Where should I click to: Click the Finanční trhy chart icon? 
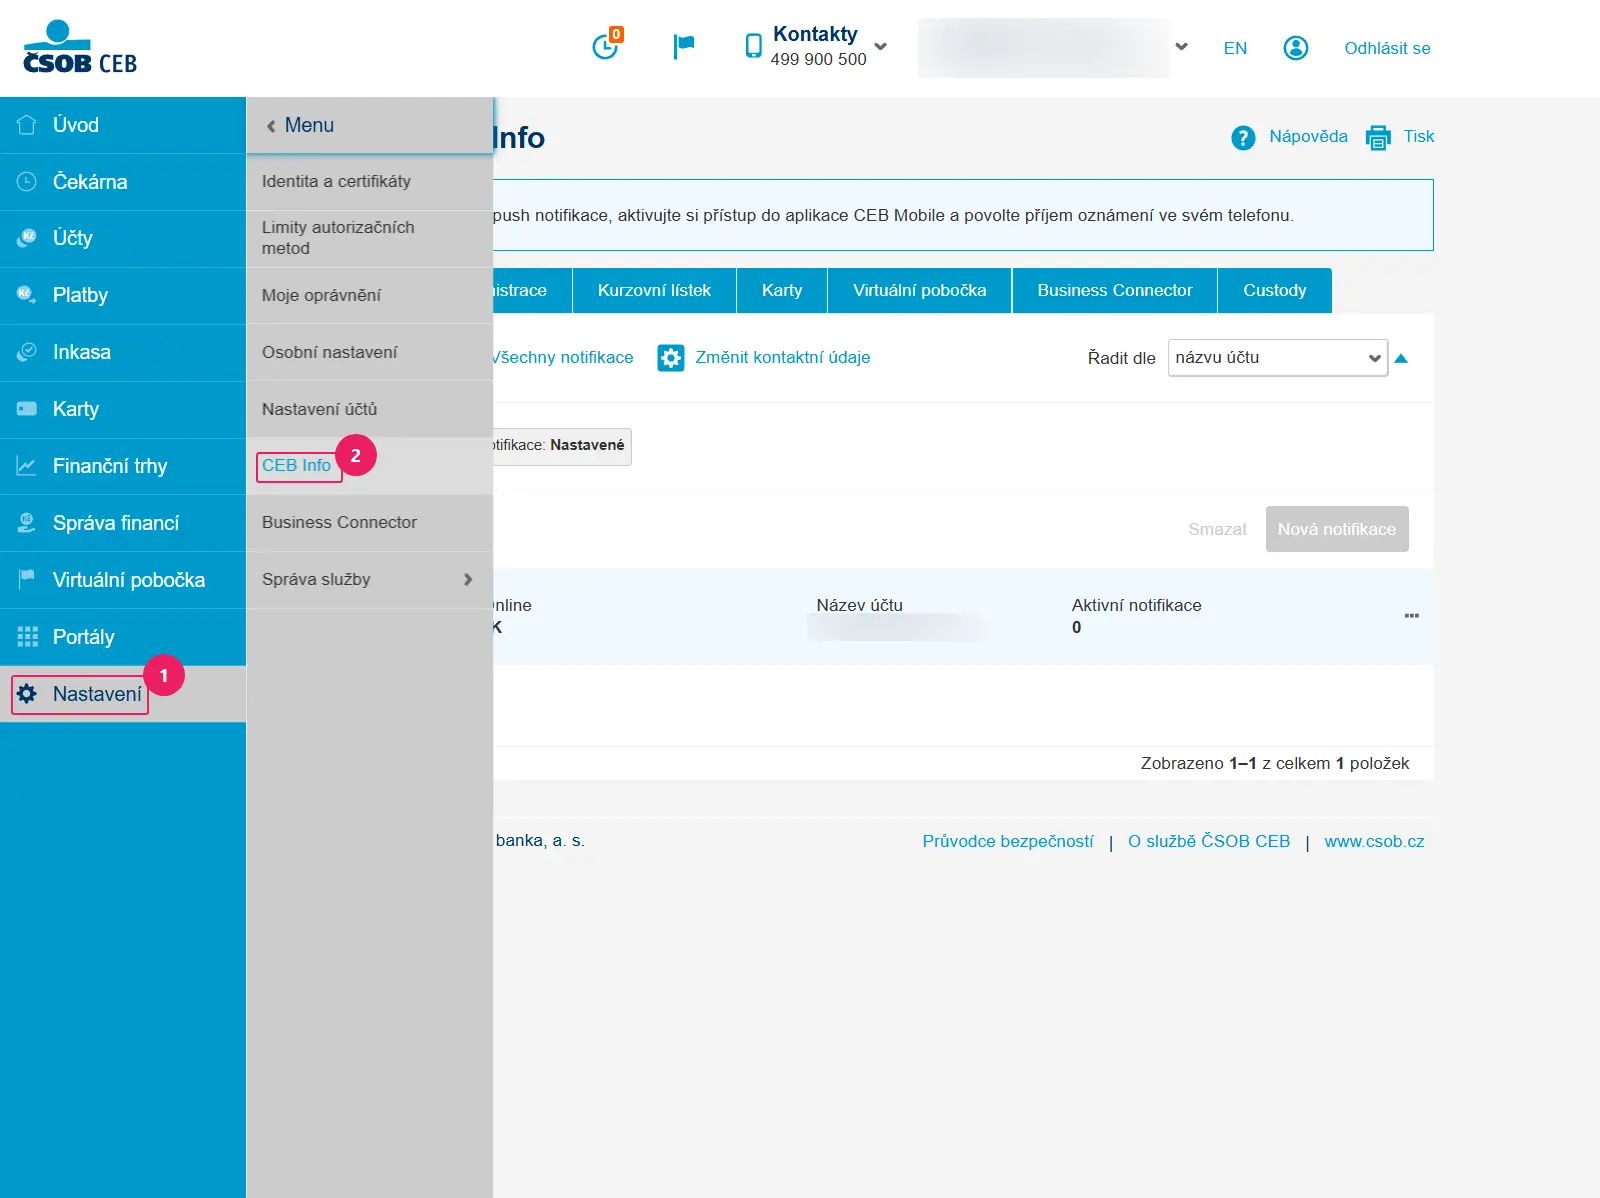click(27, 466)
